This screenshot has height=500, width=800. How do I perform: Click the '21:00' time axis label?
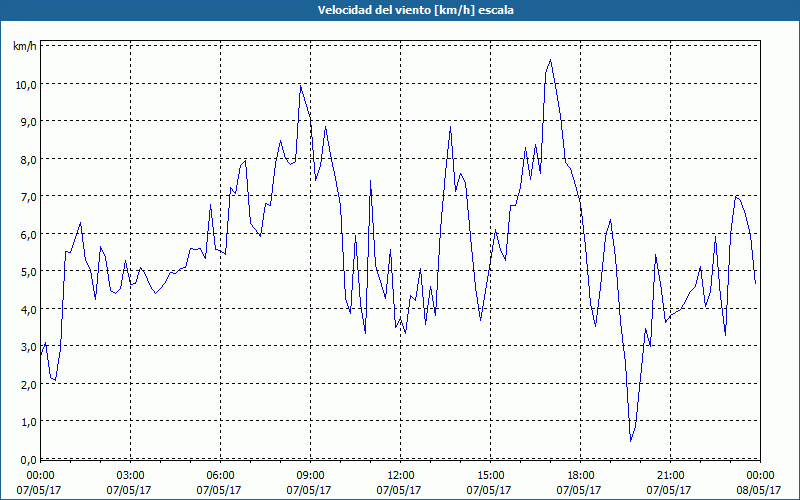coord(670,476)
